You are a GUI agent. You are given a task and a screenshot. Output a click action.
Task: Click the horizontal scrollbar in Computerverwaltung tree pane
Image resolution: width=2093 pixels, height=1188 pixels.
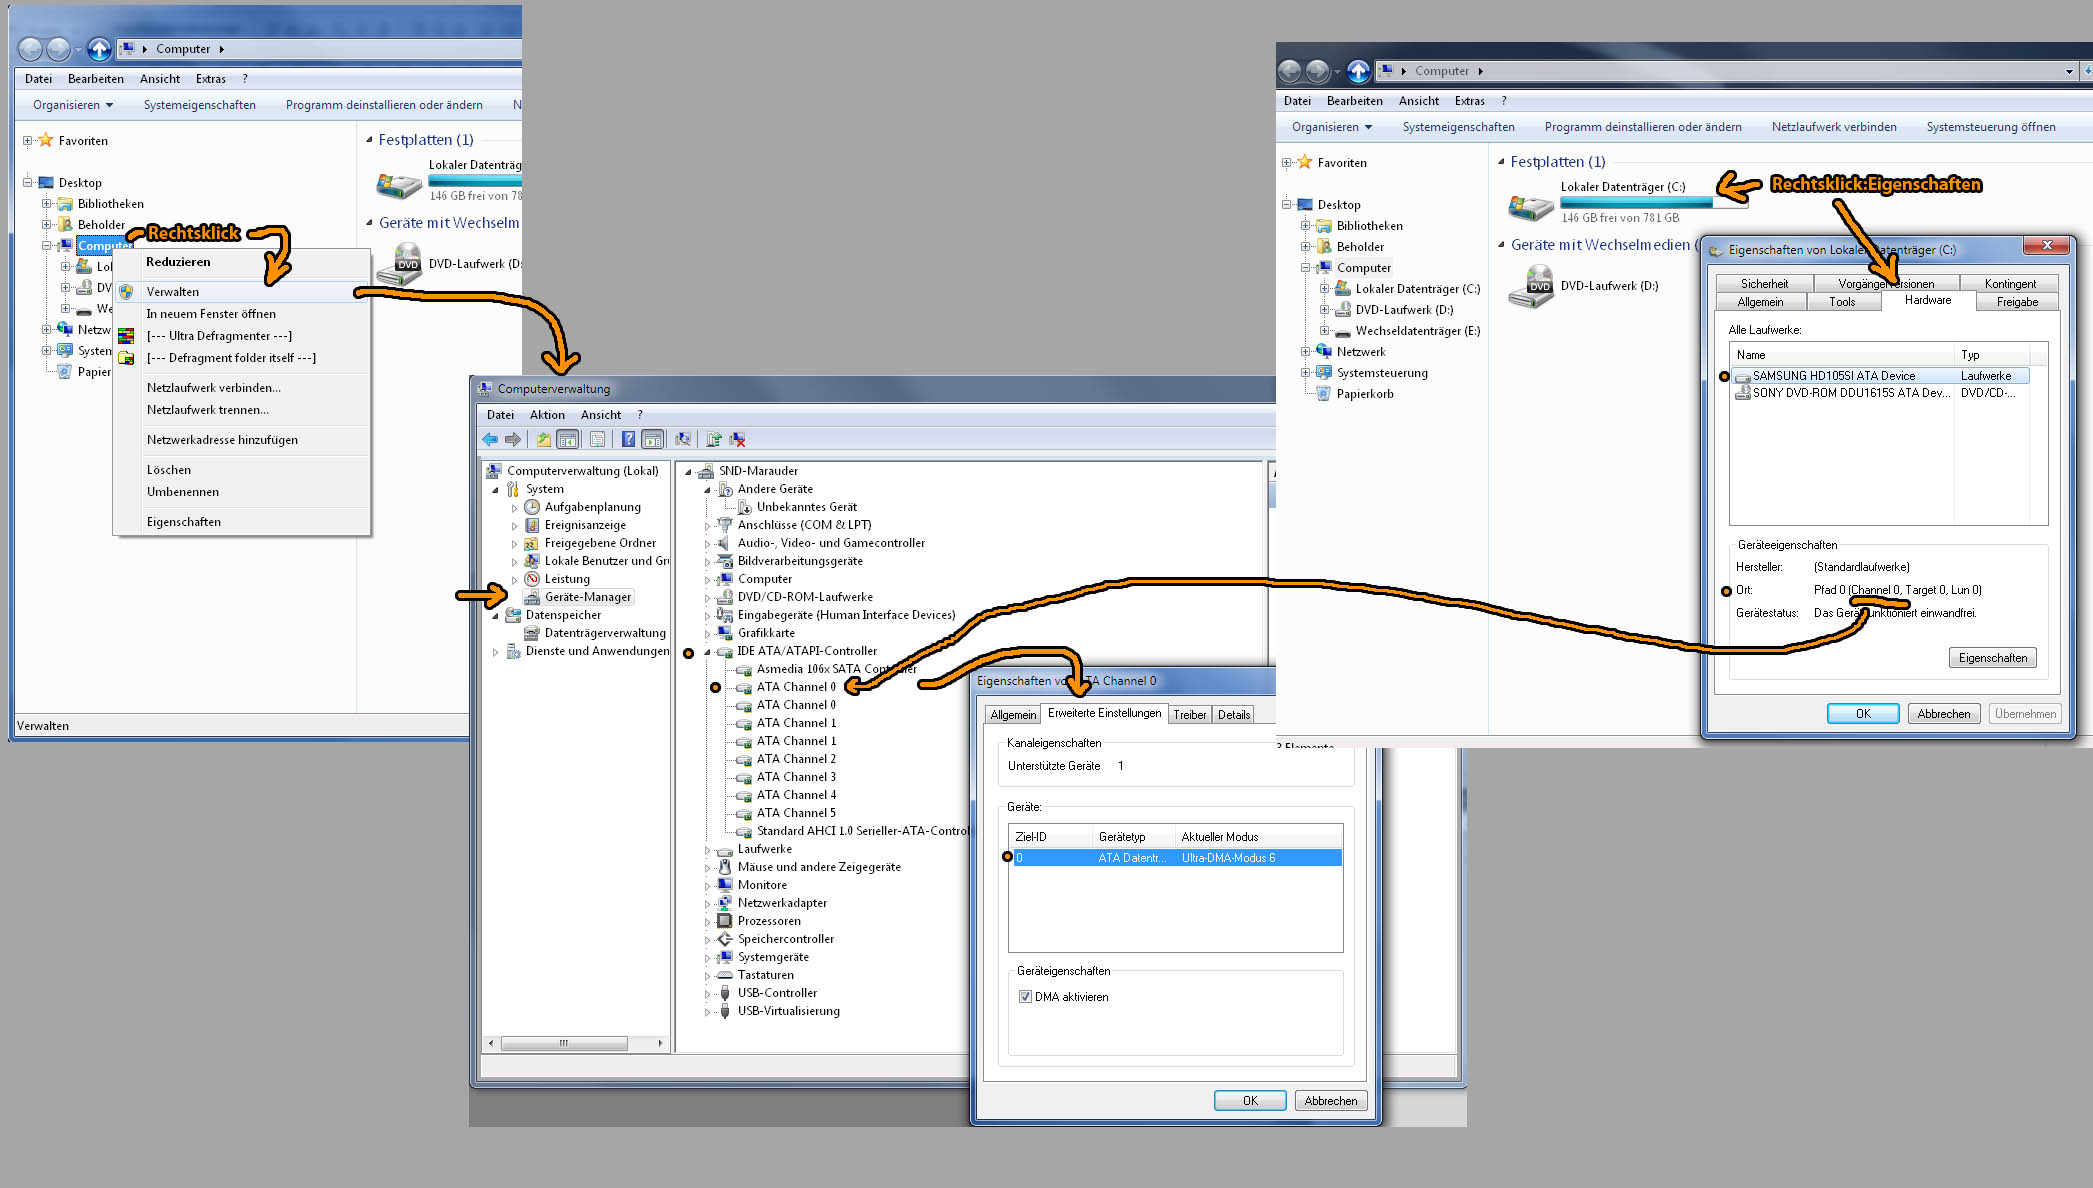click(563, 1043)
